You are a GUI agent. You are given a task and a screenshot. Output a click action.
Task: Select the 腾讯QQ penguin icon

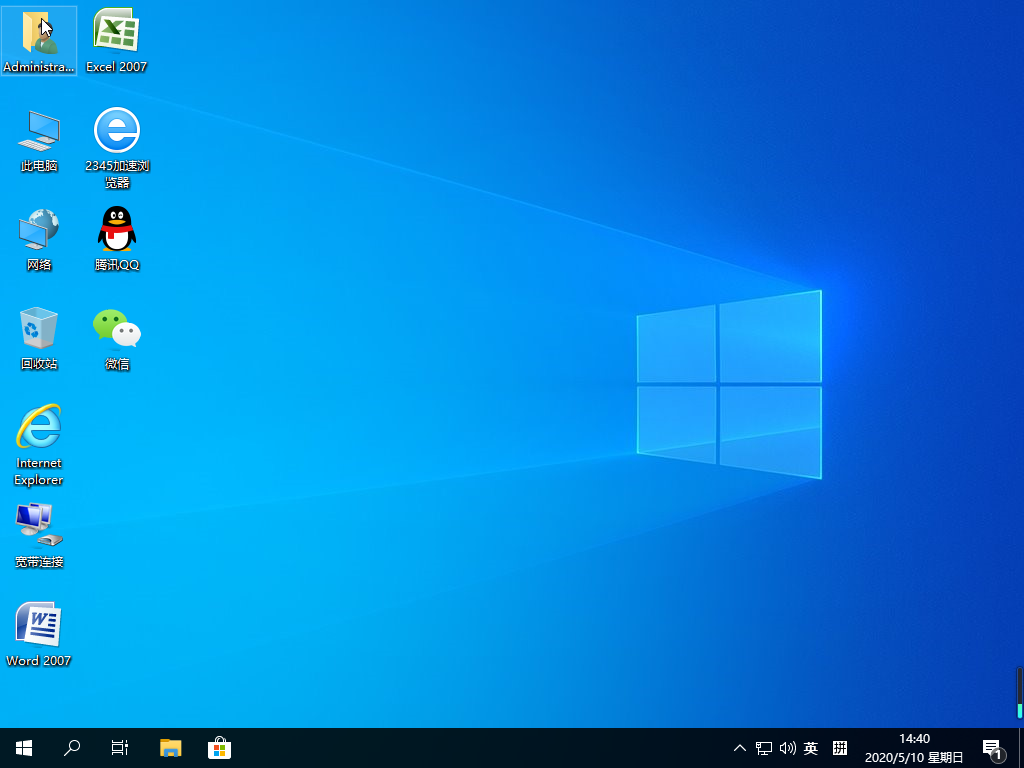tap(117, 238)
